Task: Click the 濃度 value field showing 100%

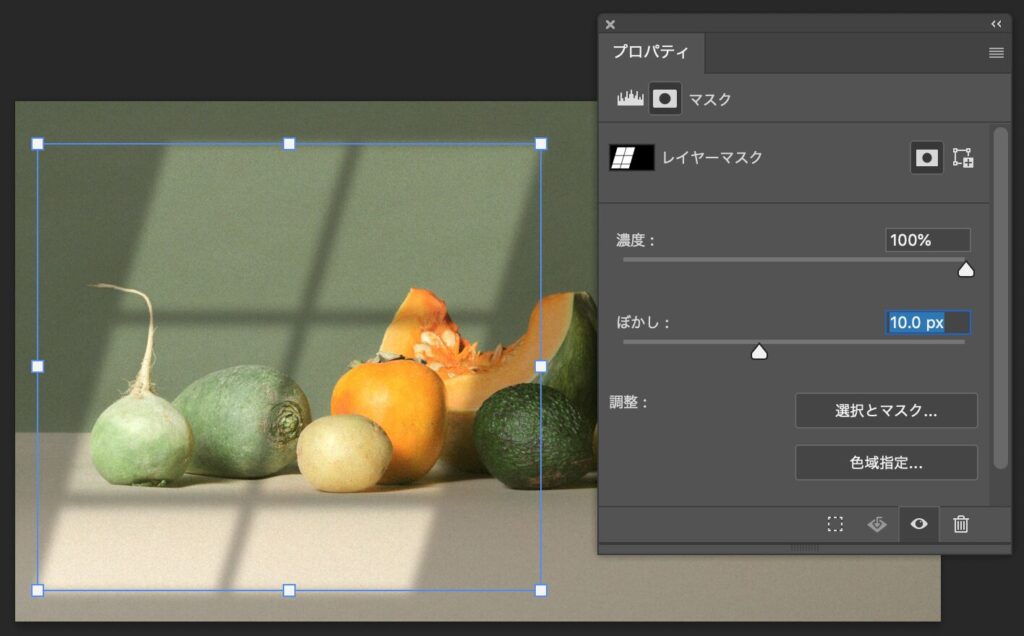Action: coord(927,240)
